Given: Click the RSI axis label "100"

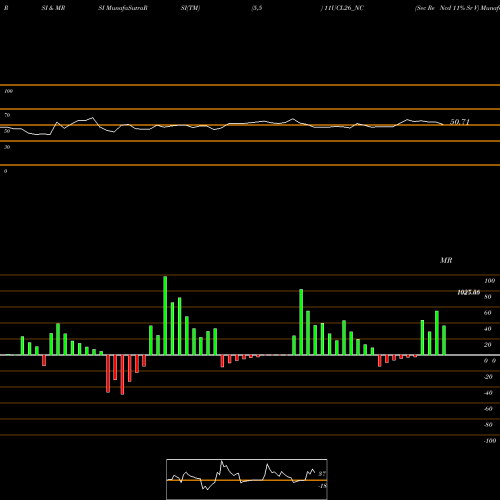Looking at the screenshot, I should [9, 91].
